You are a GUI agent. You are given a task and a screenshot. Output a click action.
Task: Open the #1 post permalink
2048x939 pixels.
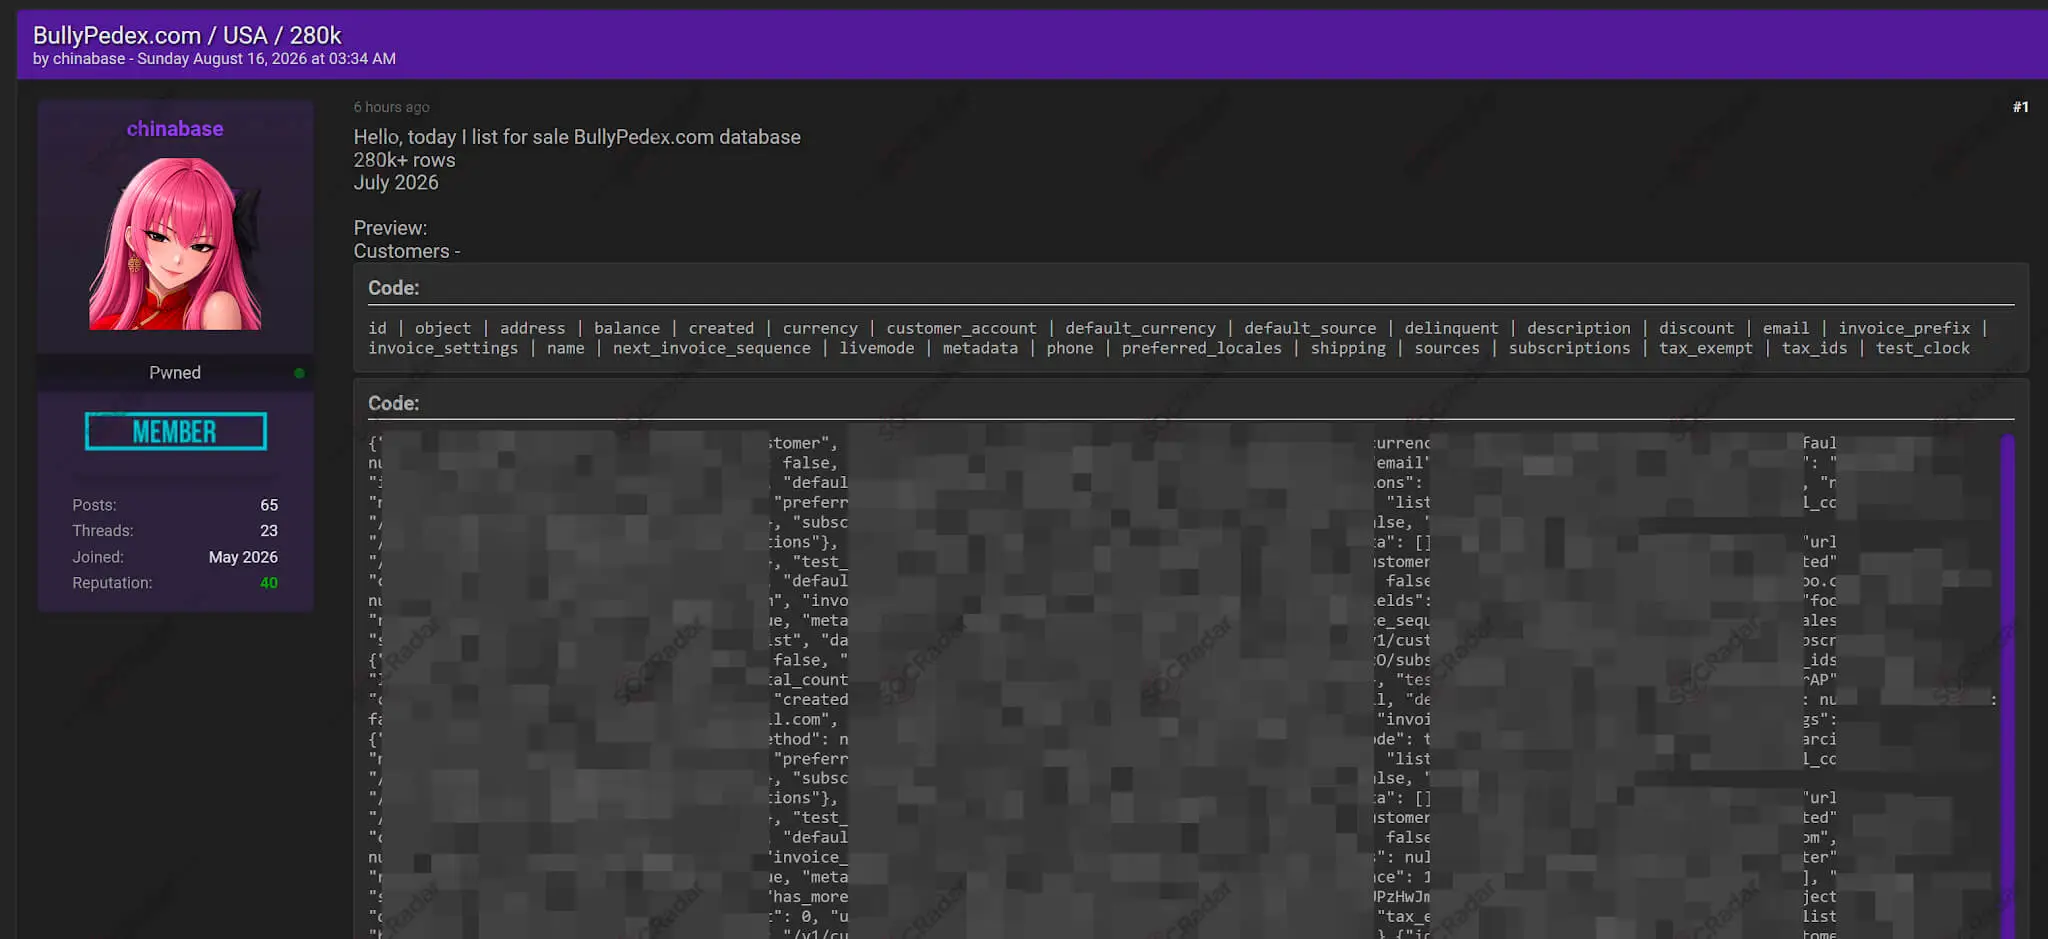click(2020, 107)
